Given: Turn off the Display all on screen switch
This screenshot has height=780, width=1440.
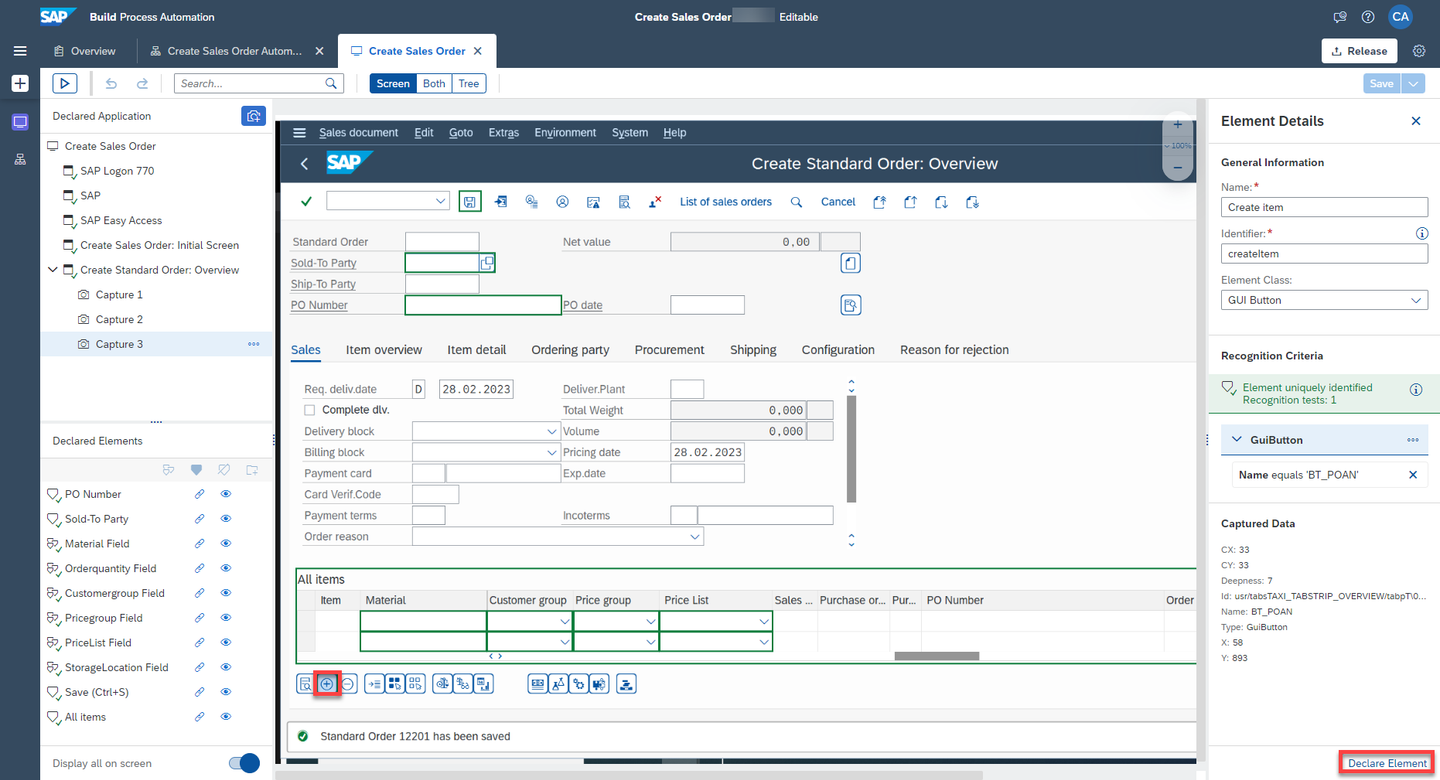Looking at the screenshot, I should coord(244,763).
